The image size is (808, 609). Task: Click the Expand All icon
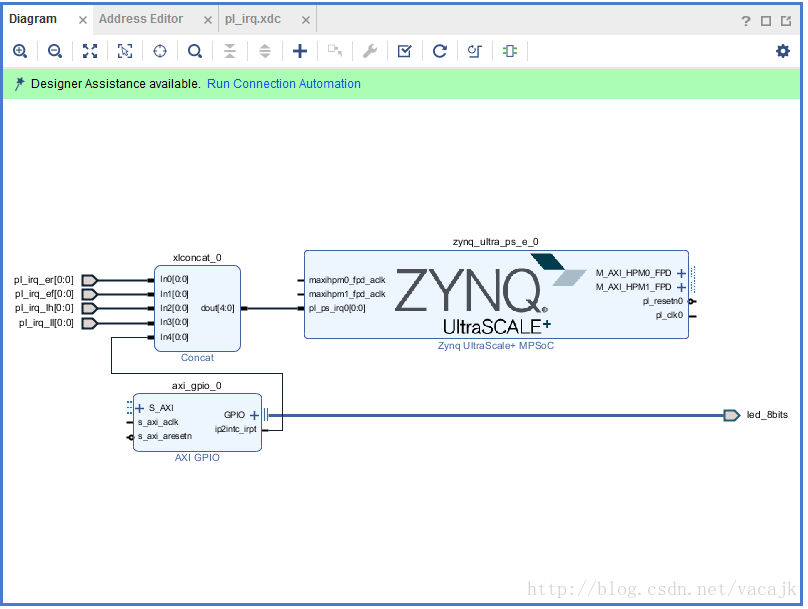265,51
